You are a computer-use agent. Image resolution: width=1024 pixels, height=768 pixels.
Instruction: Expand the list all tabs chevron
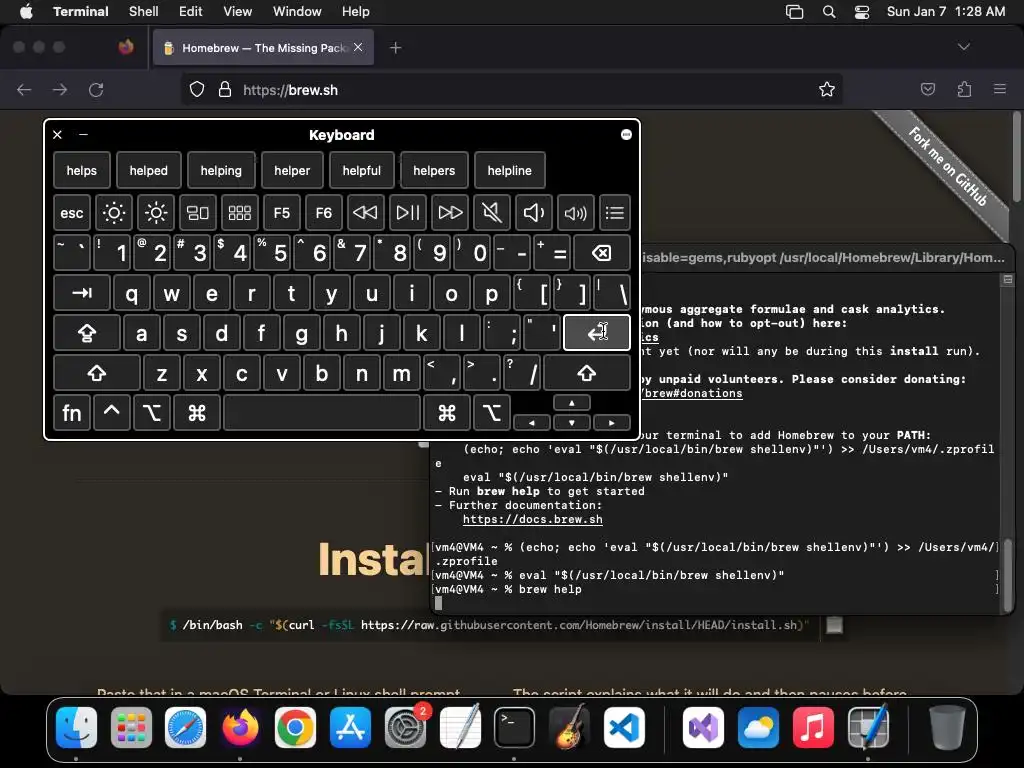click(963, 47)
